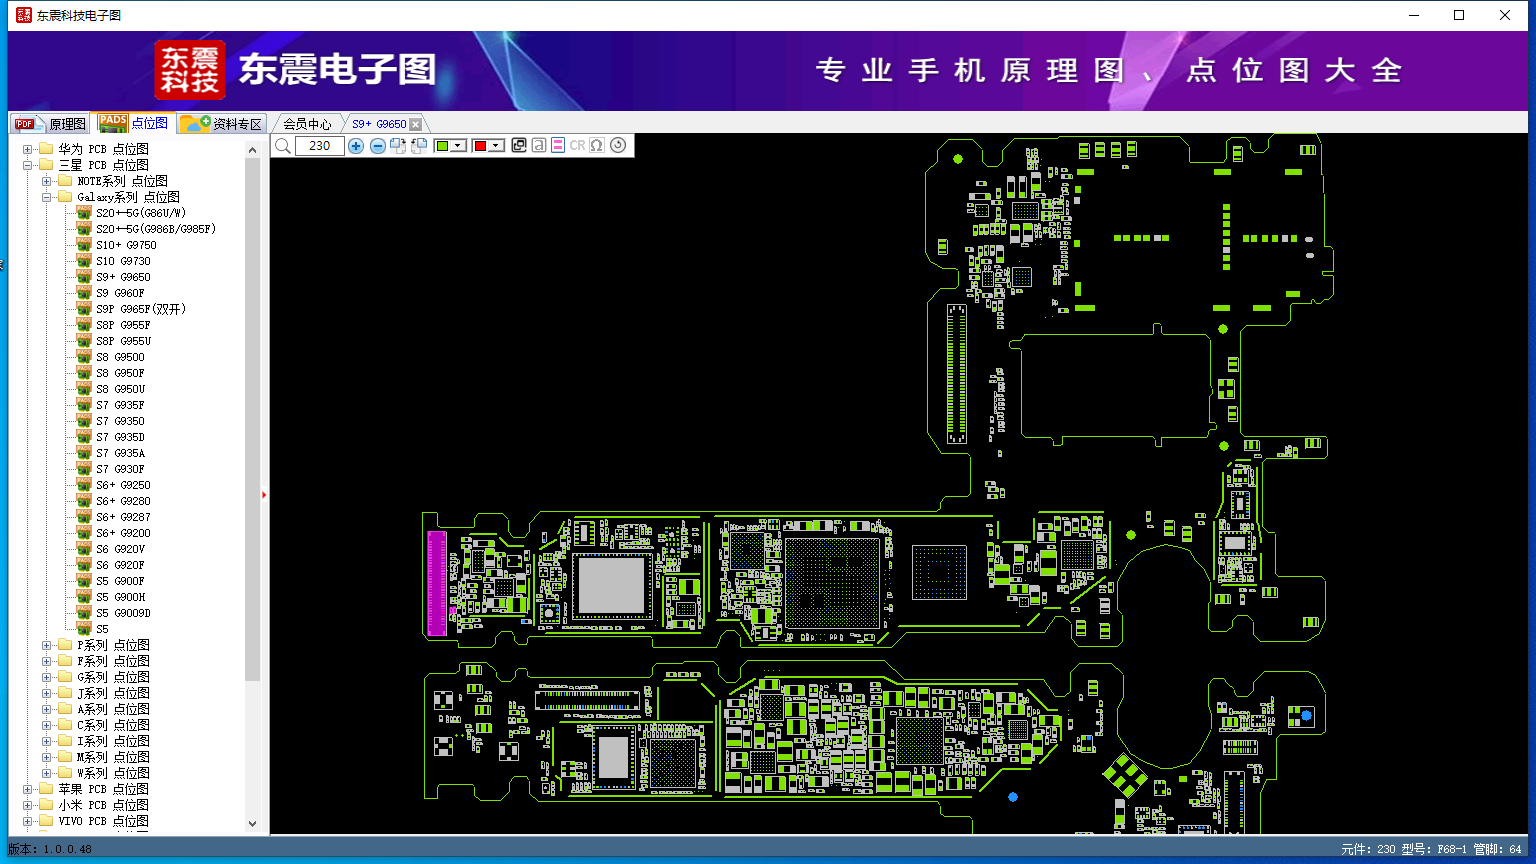Expand the A系列 点位图 folder

[47, 709]
